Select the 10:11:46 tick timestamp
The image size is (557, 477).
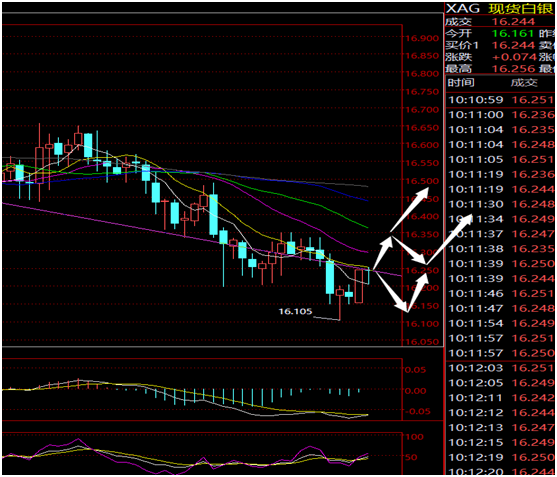[476, 294]
